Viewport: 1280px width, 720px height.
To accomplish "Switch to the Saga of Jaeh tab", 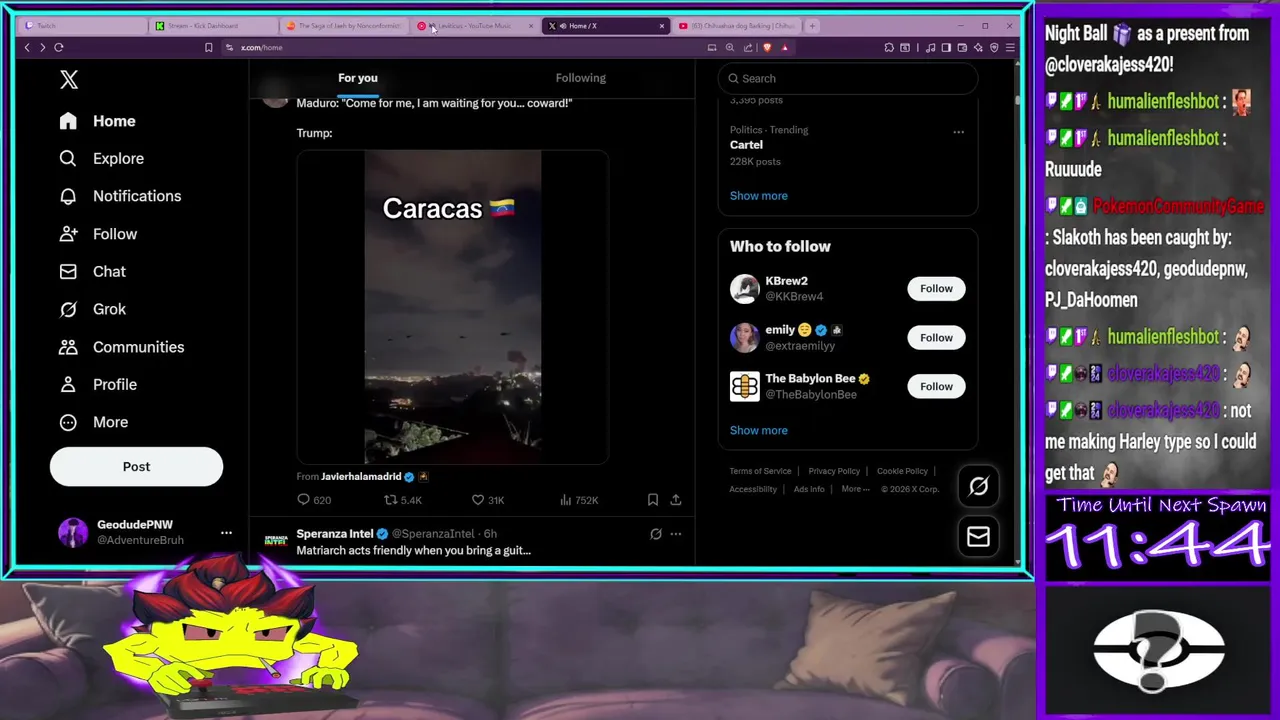I will click(x=344, y=26).
